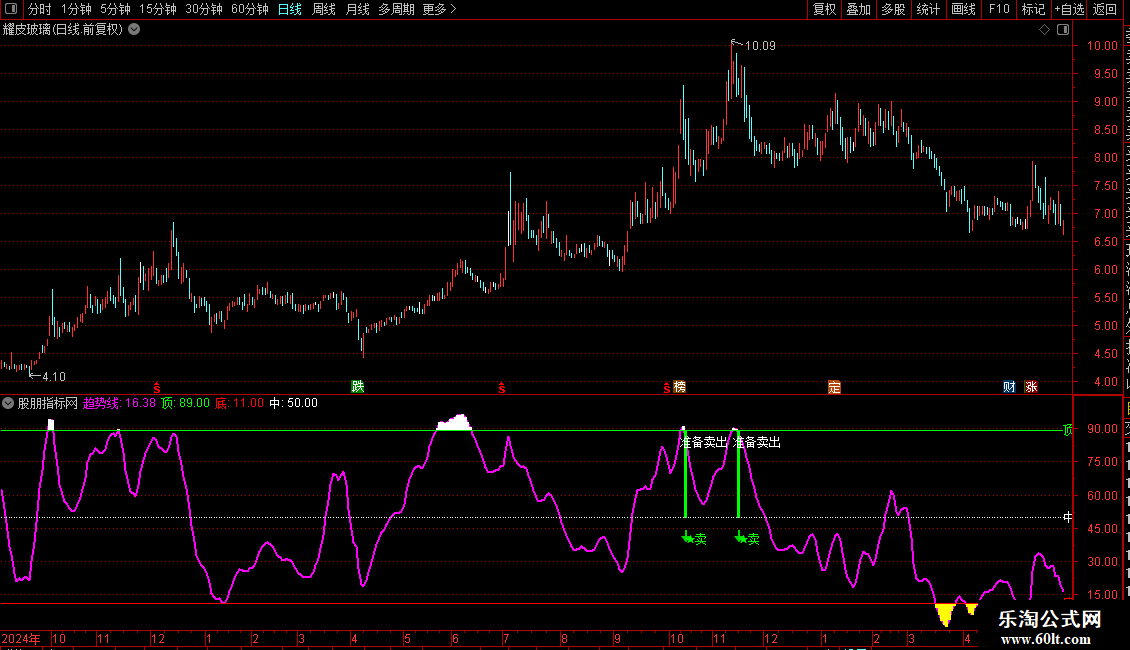The image size is (1130, 650).
Task: Click the first red S marker near December
Action: pos(157,388)
